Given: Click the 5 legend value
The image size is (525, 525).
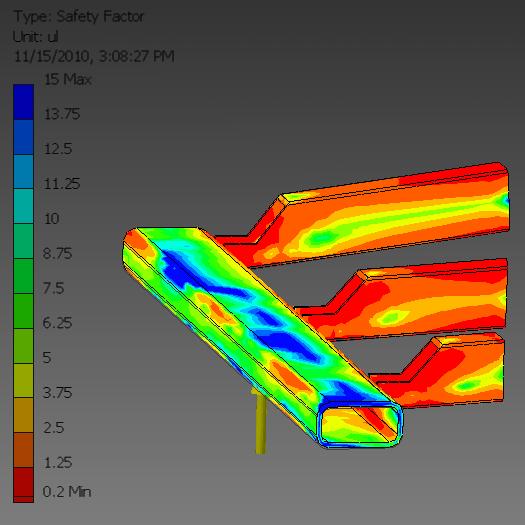Looking at the screenshot, I should [47, 358].
